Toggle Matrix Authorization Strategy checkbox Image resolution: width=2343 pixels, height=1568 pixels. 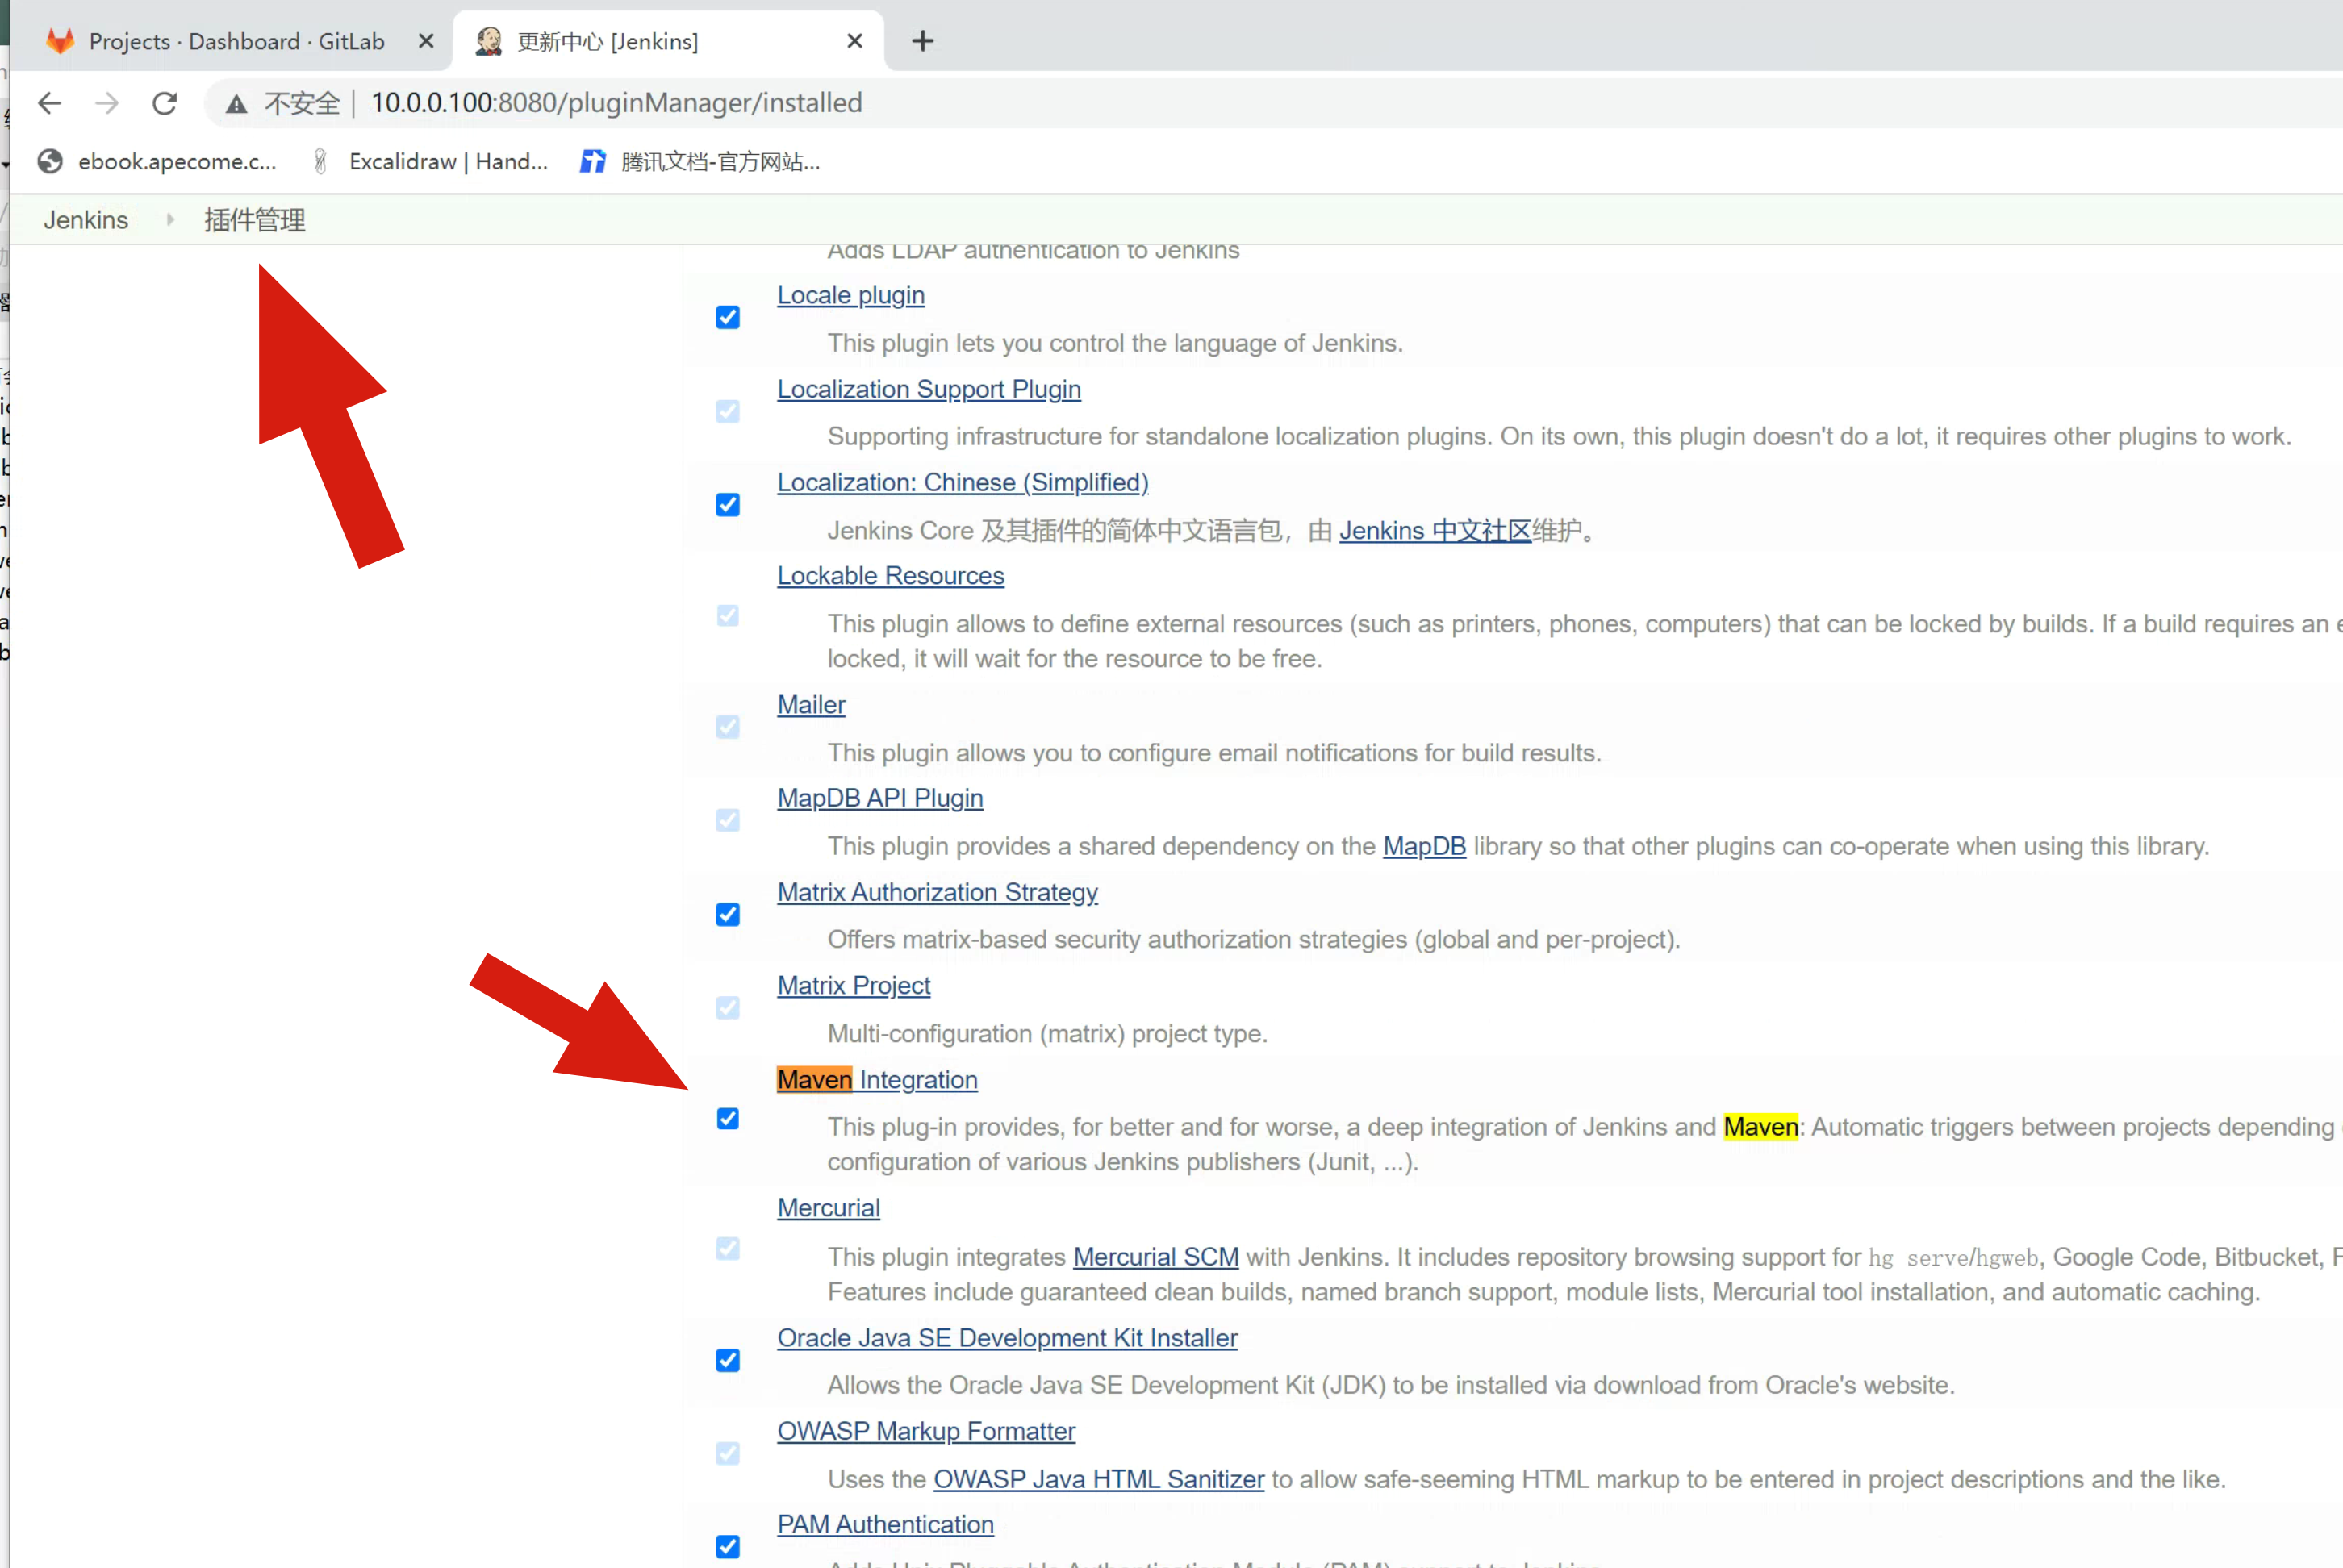tap(728, 915)
